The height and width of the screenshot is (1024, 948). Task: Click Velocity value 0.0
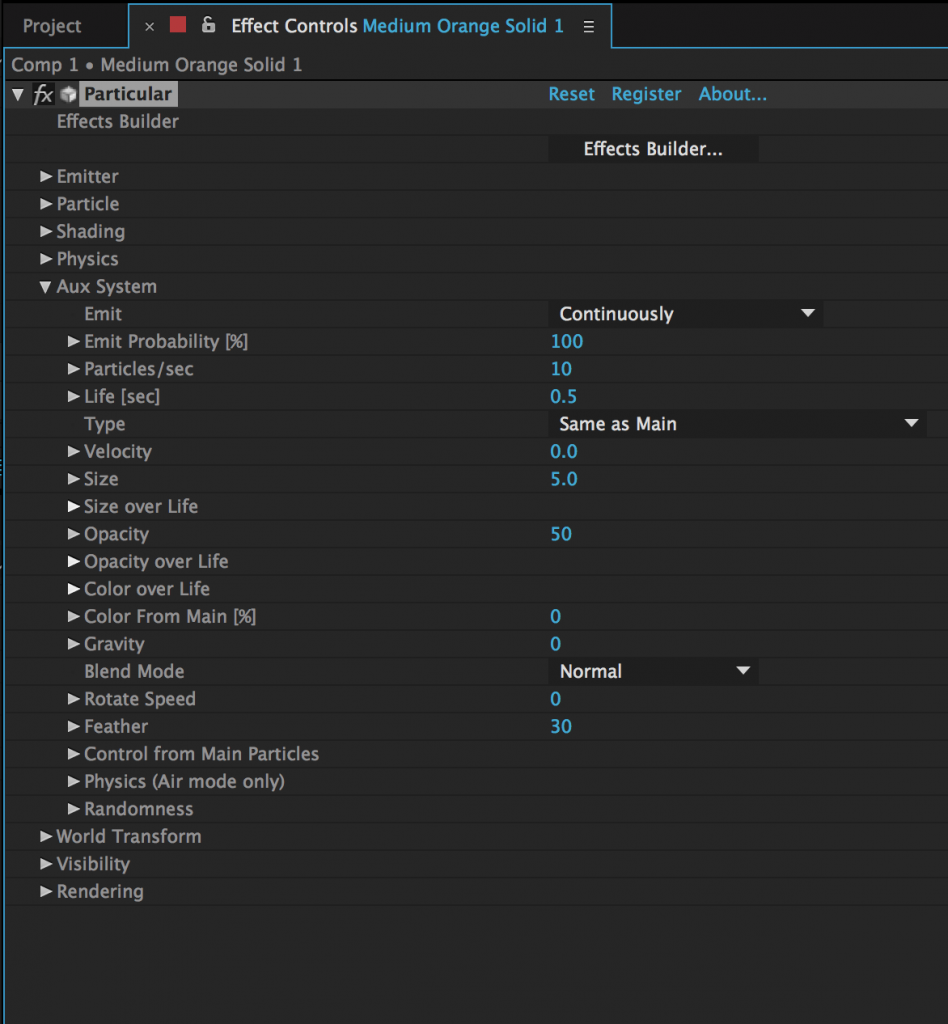pos(563,451)
